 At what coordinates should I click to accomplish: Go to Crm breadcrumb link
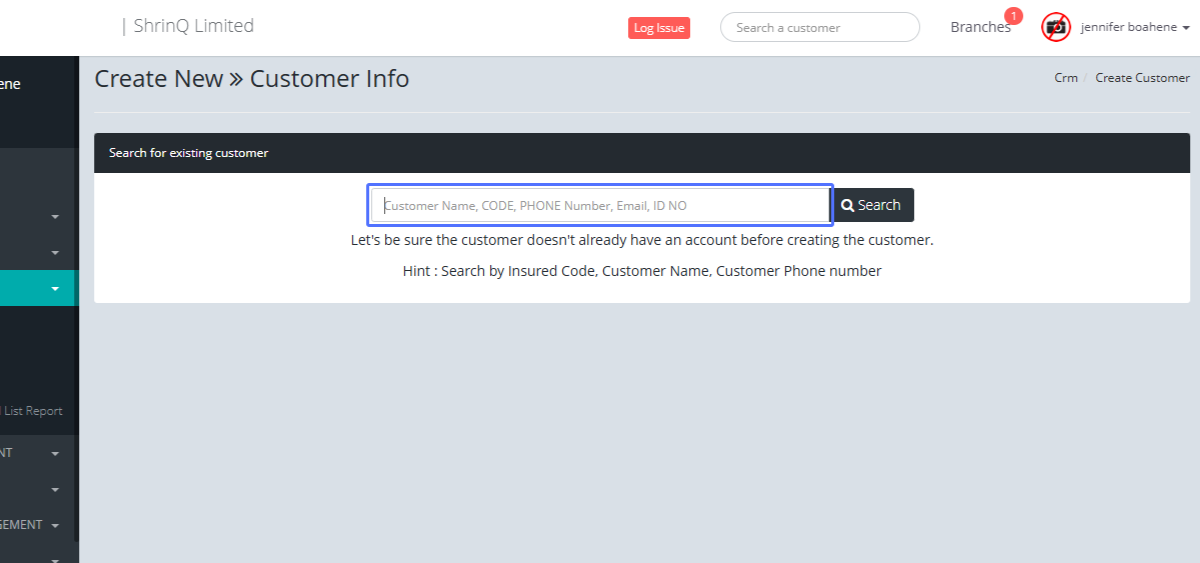(x=1065, y=78)
